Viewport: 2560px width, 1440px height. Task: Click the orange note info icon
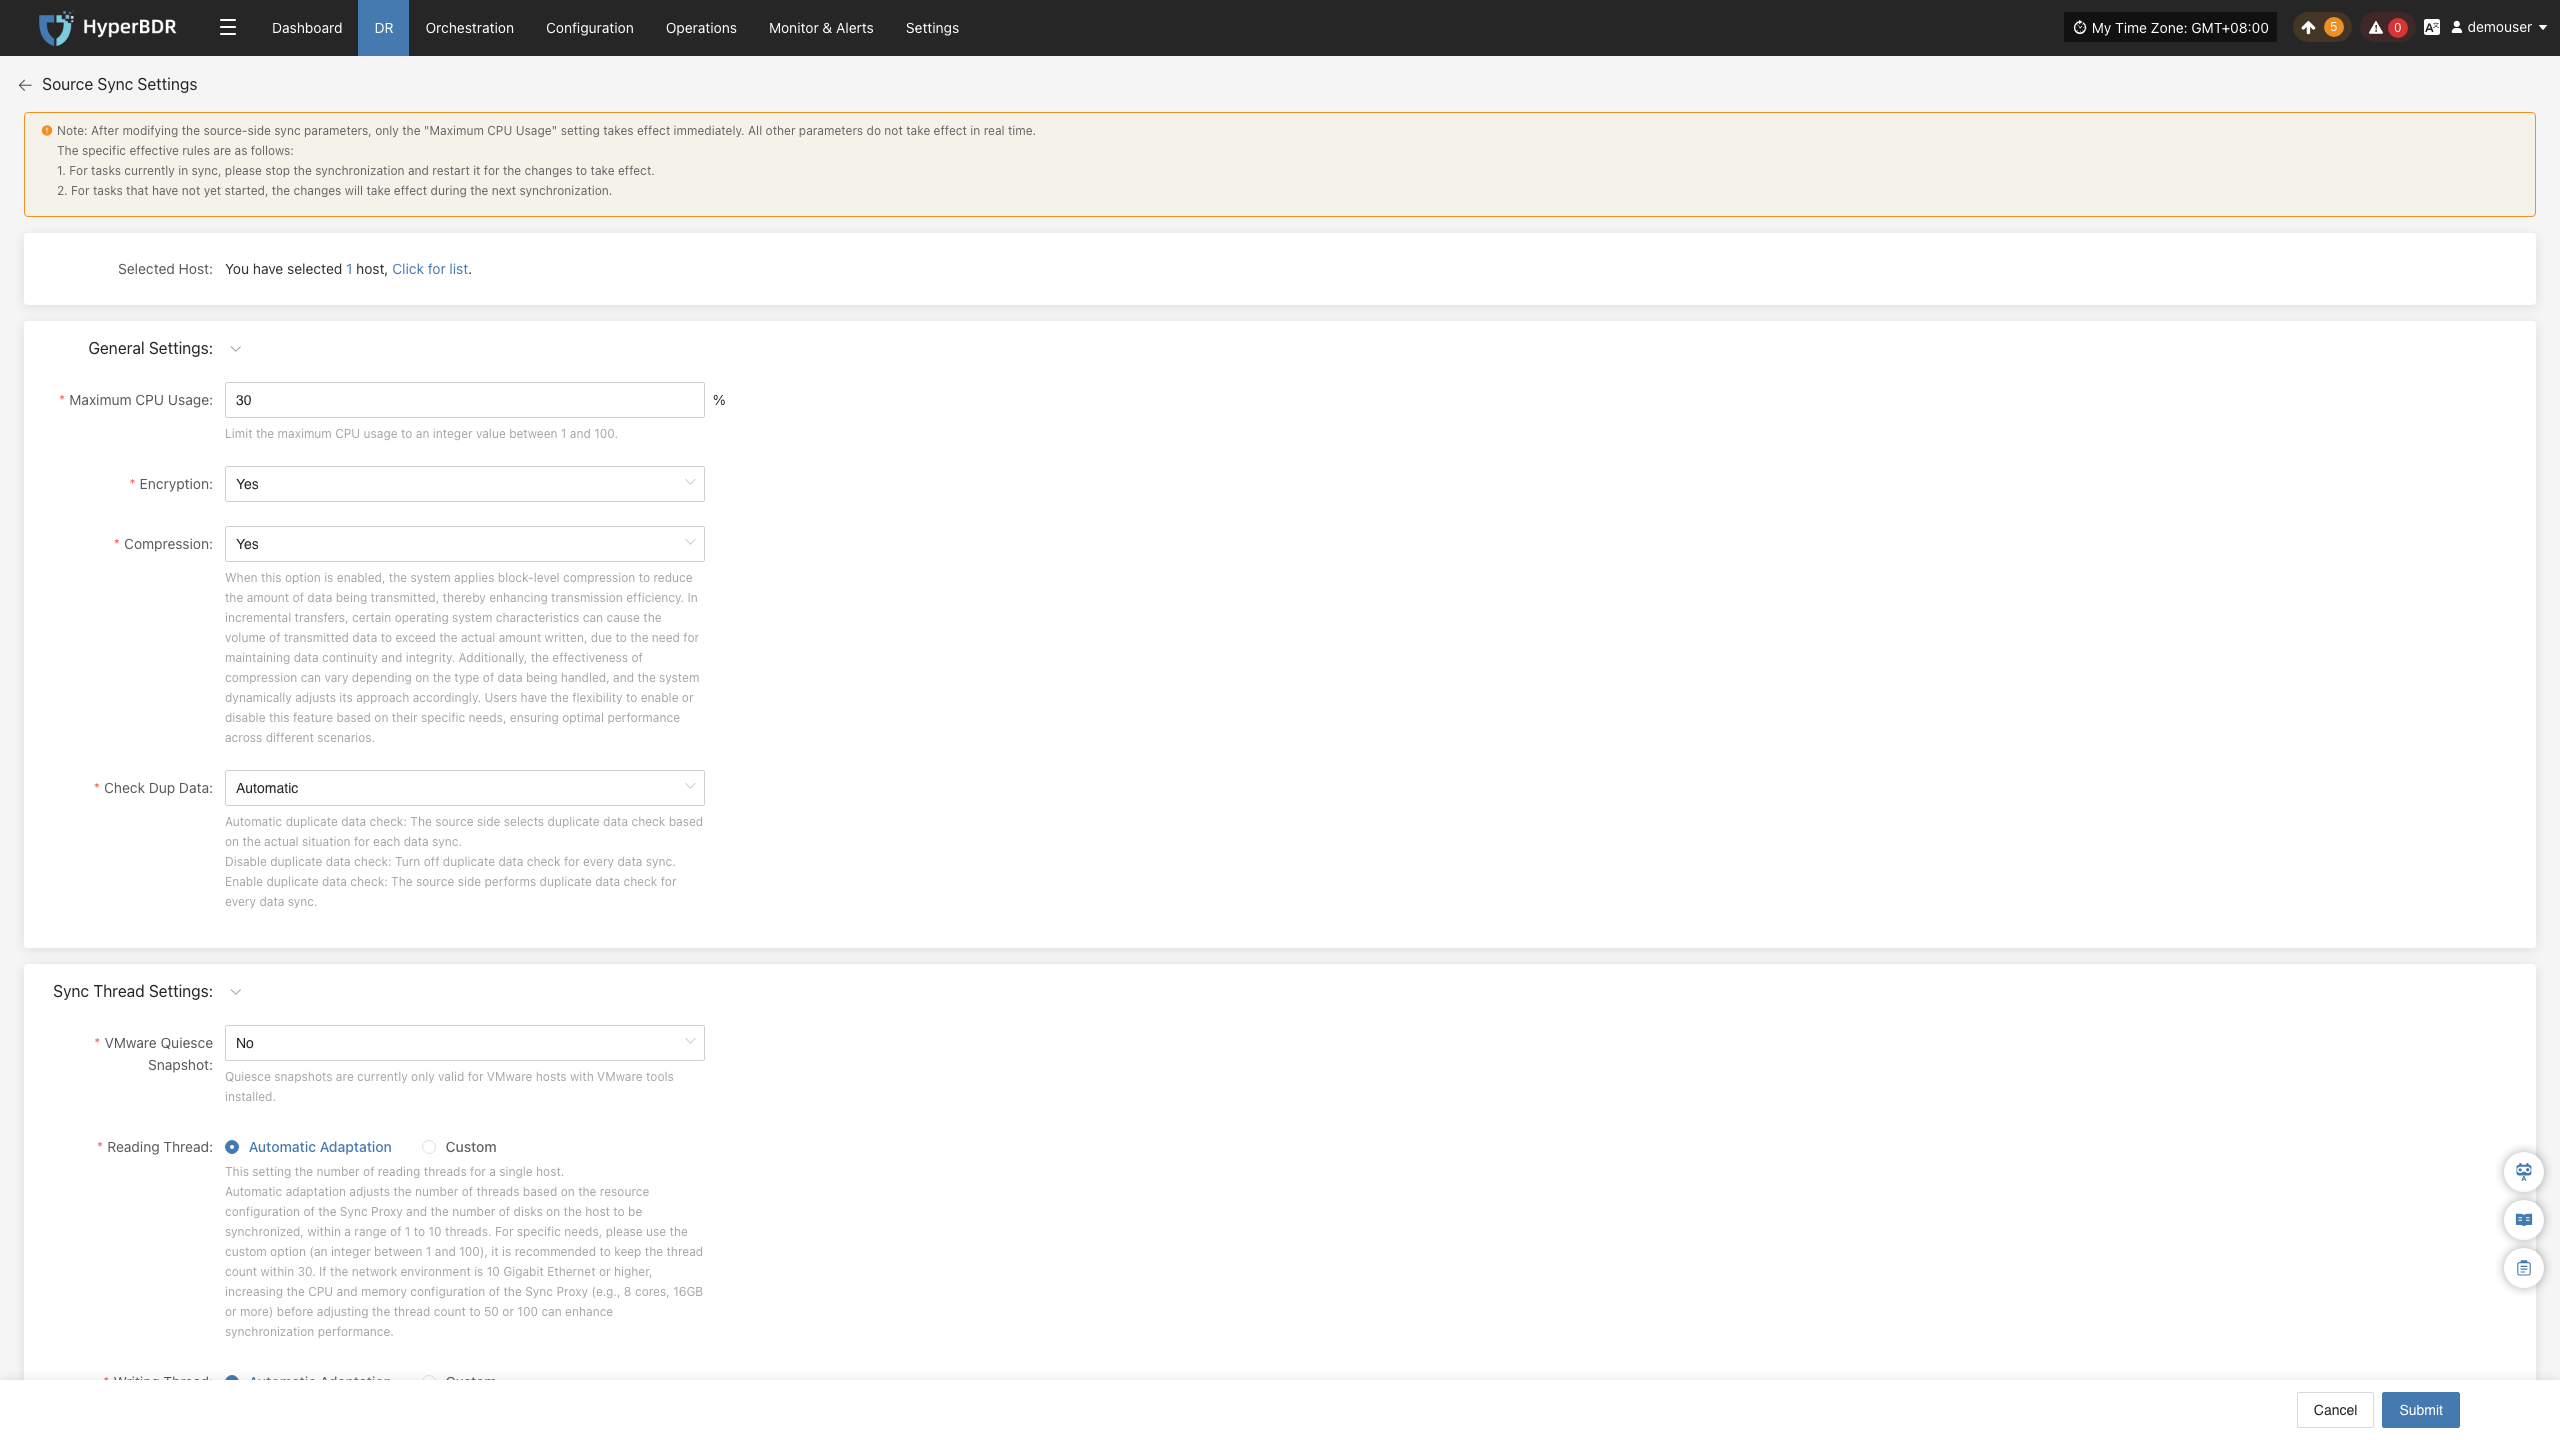pyautogui.click(x=47, y=131)
